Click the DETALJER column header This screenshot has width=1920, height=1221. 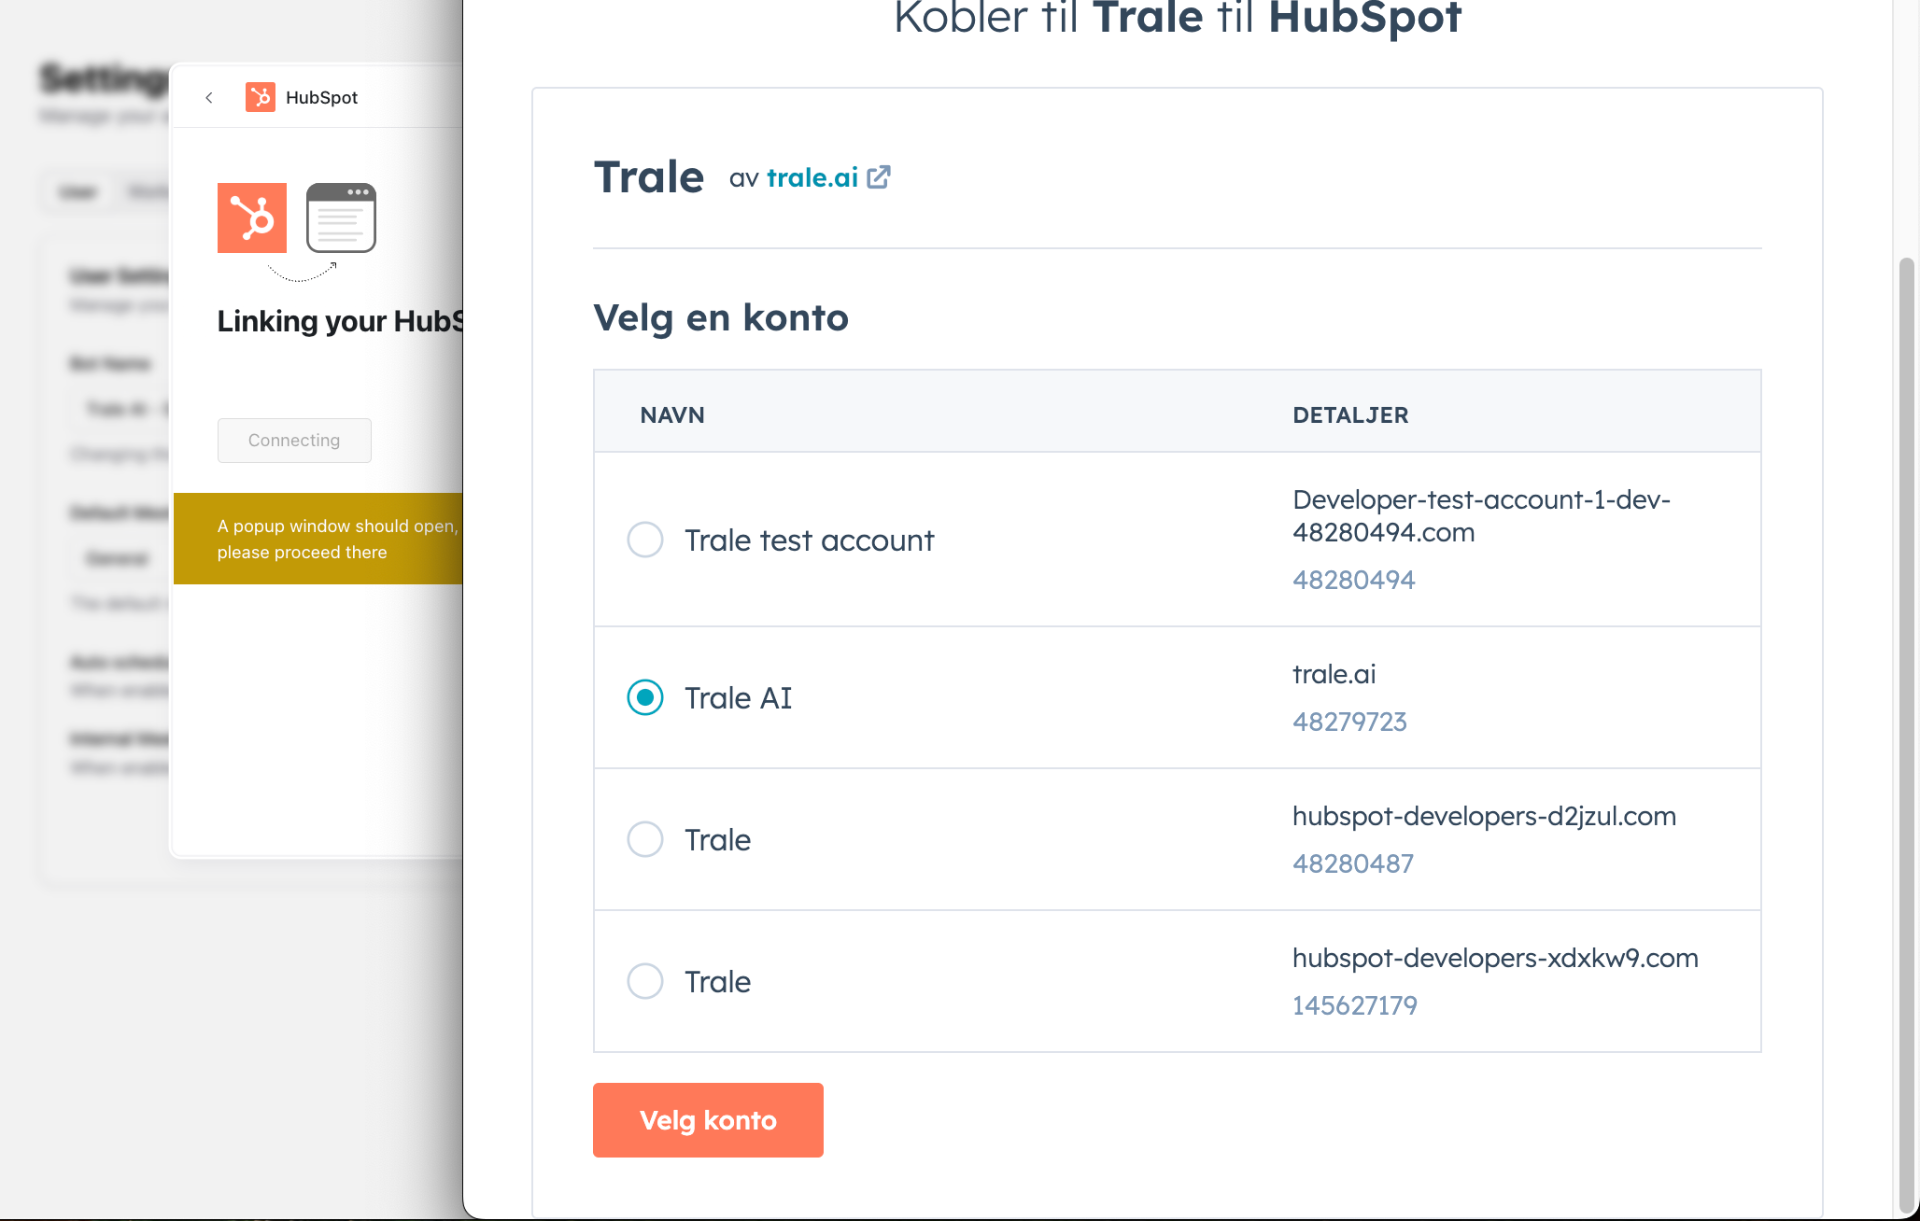pyautogui.click(x=1350, y=415)
